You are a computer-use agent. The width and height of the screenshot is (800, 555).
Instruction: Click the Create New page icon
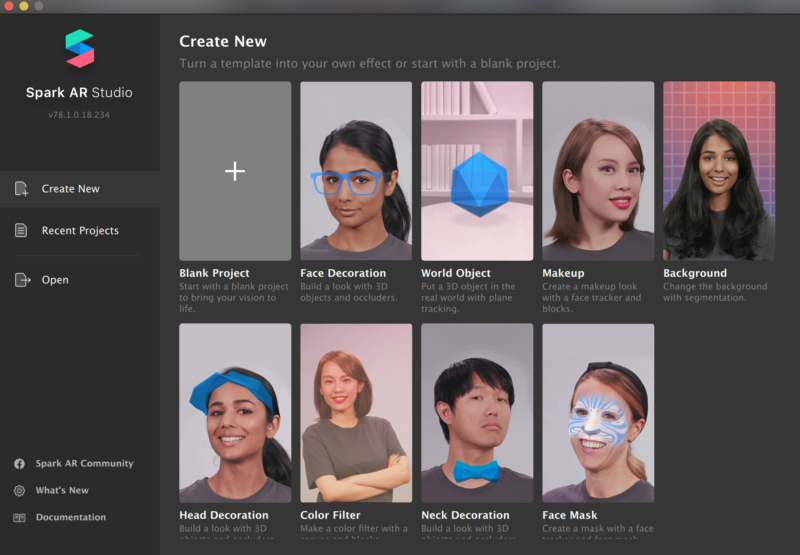coord(22,189)
